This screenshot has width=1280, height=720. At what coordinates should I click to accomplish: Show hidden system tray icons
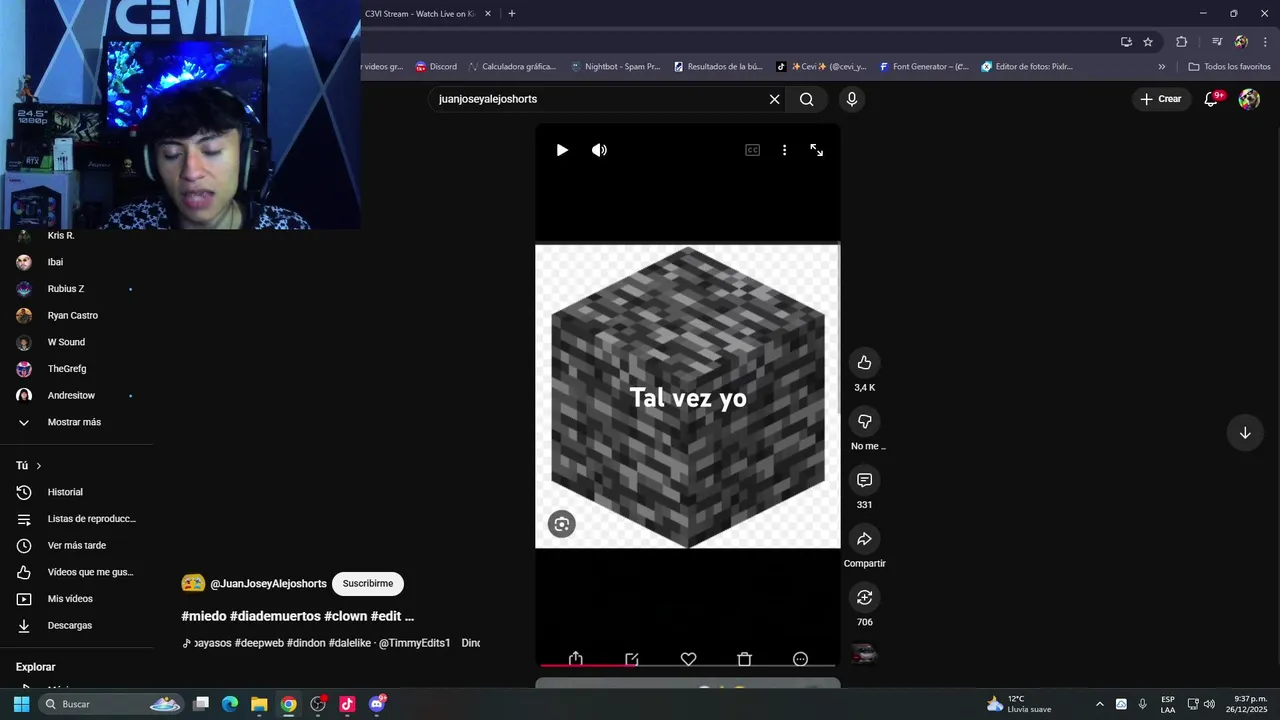[x=1100, y=704]
